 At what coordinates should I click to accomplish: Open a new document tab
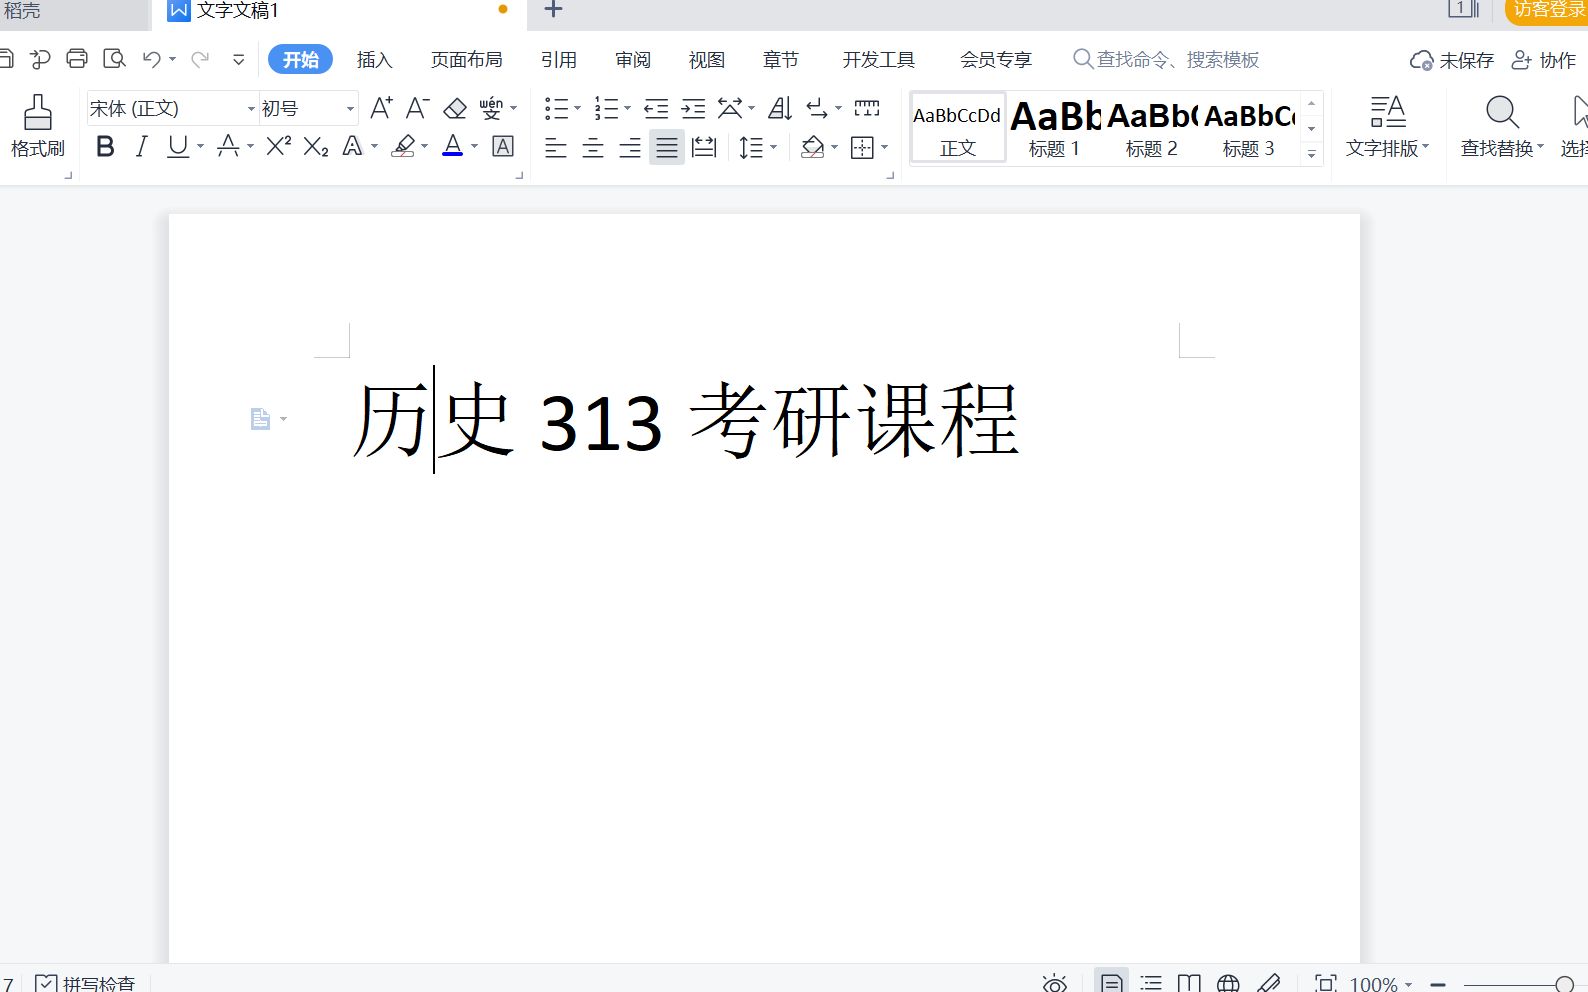coord(553,10)
